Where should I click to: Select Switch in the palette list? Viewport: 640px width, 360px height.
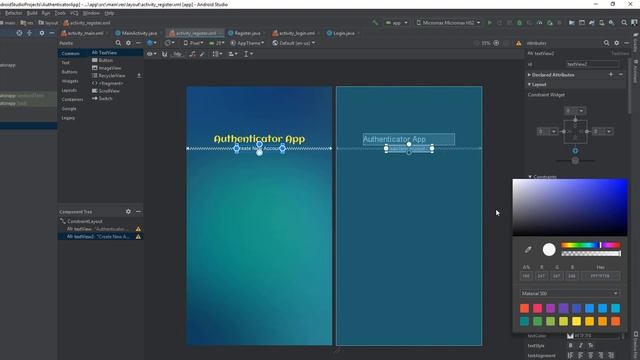coord(102,98)
